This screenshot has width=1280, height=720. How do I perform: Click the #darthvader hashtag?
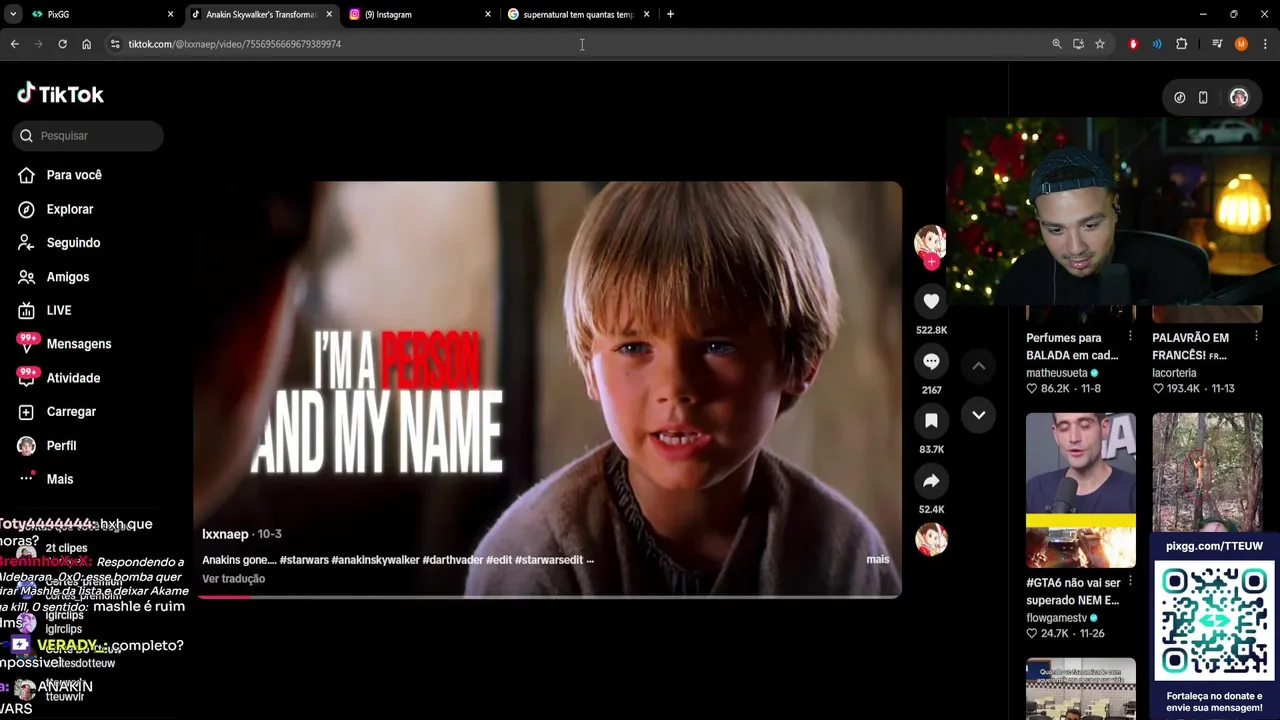pyautogui.click(x=452, y=560)
